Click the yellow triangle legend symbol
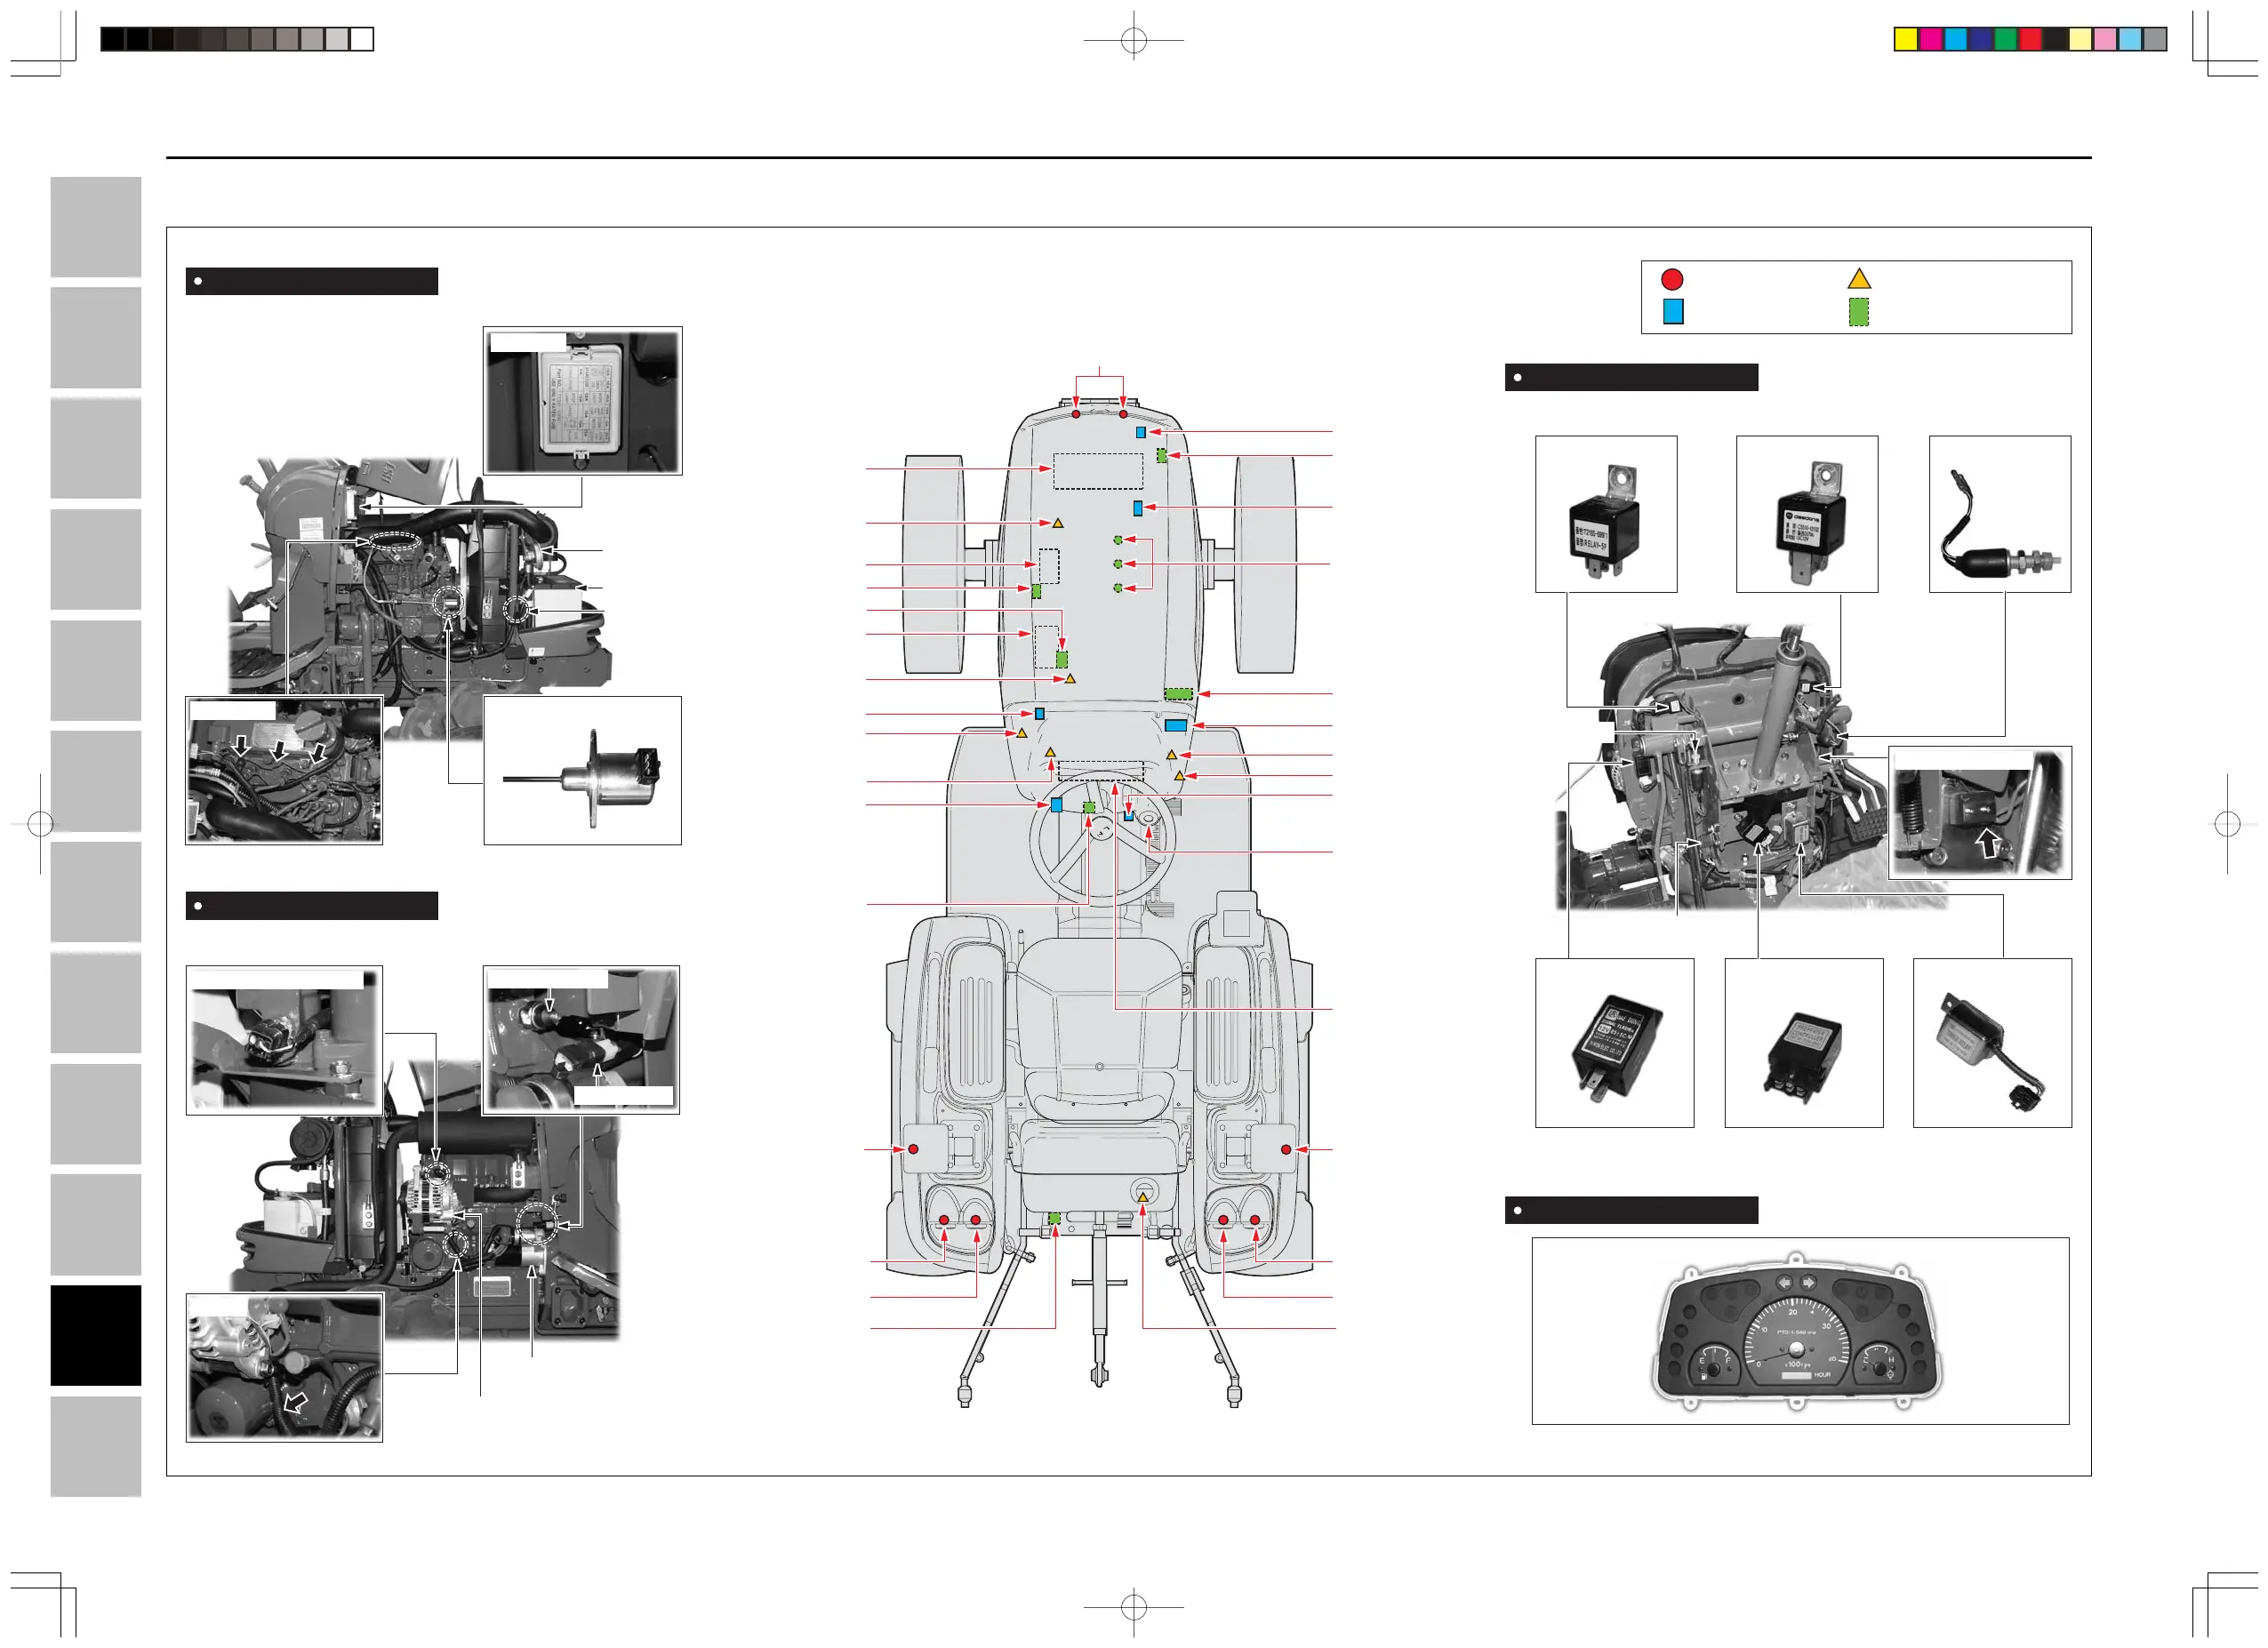Viewport: 2268px width, 1648px height. click(x=1859, y=278)
